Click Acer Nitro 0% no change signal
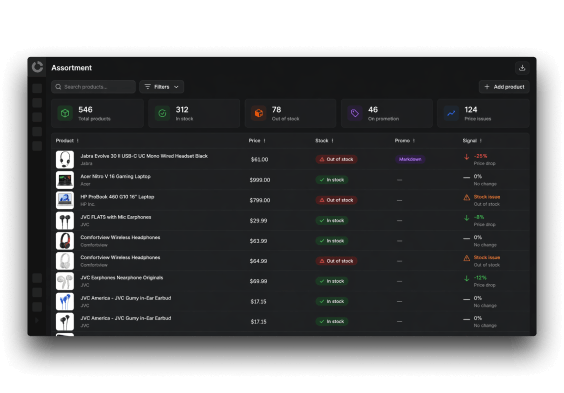The image size is (564, 393). point(480,180)
